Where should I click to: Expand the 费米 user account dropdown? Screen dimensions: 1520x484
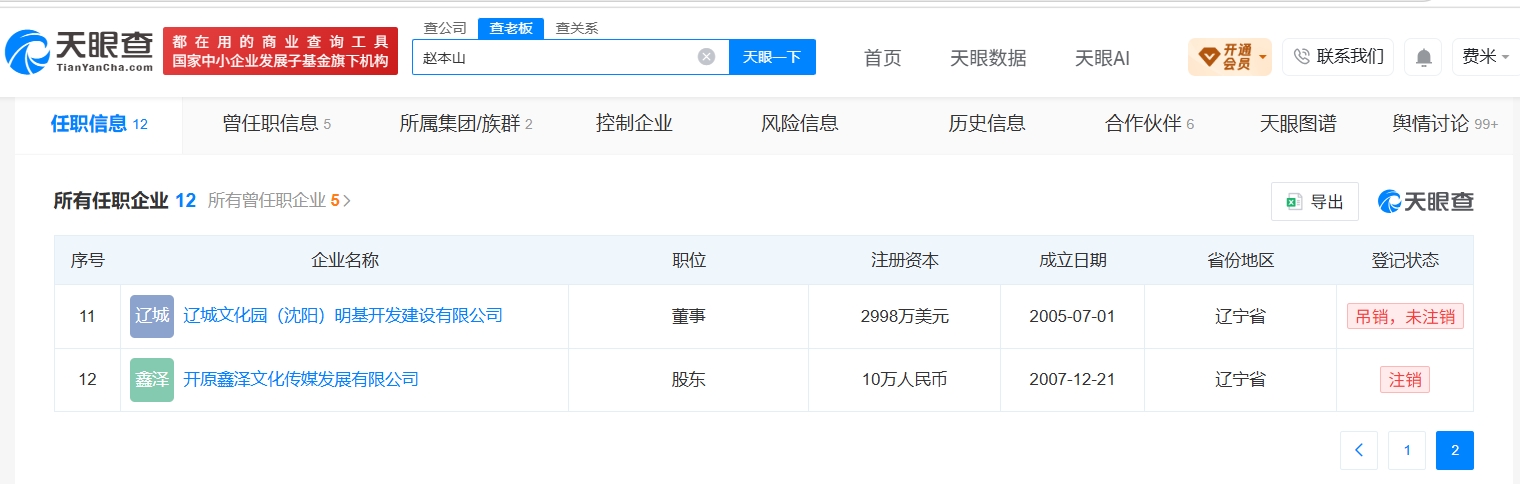(1486, 57)
